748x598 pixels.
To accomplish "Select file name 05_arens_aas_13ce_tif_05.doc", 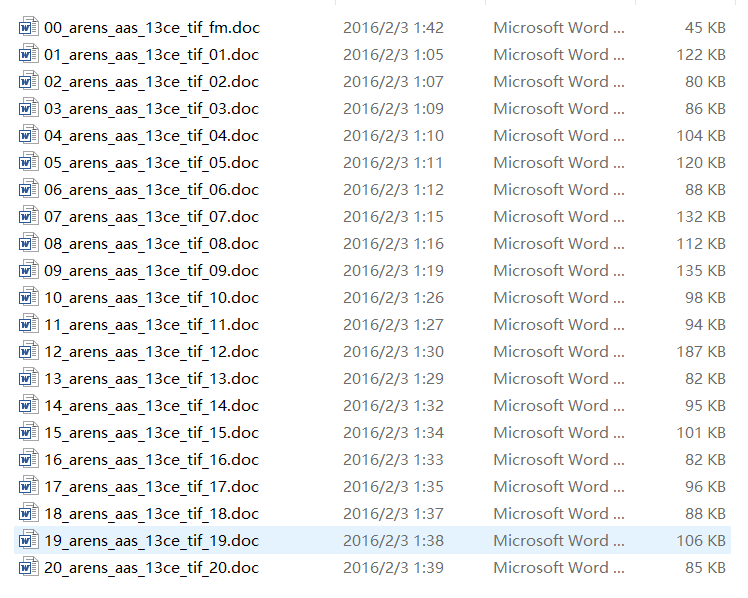I will [151, 163].
